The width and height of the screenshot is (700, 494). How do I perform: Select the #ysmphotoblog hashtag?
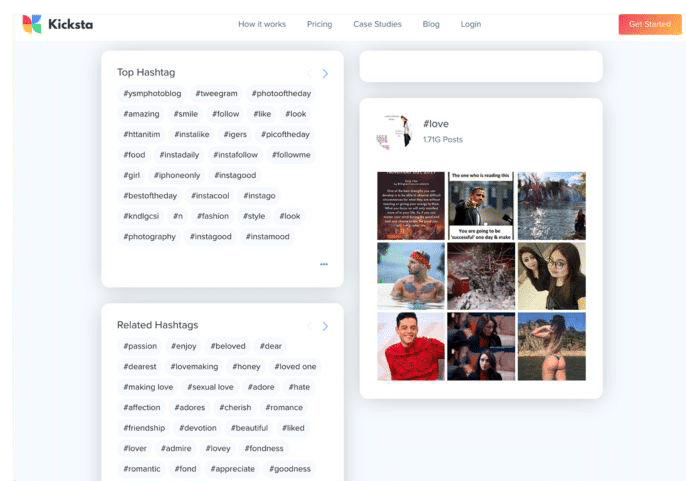point(152,94)
